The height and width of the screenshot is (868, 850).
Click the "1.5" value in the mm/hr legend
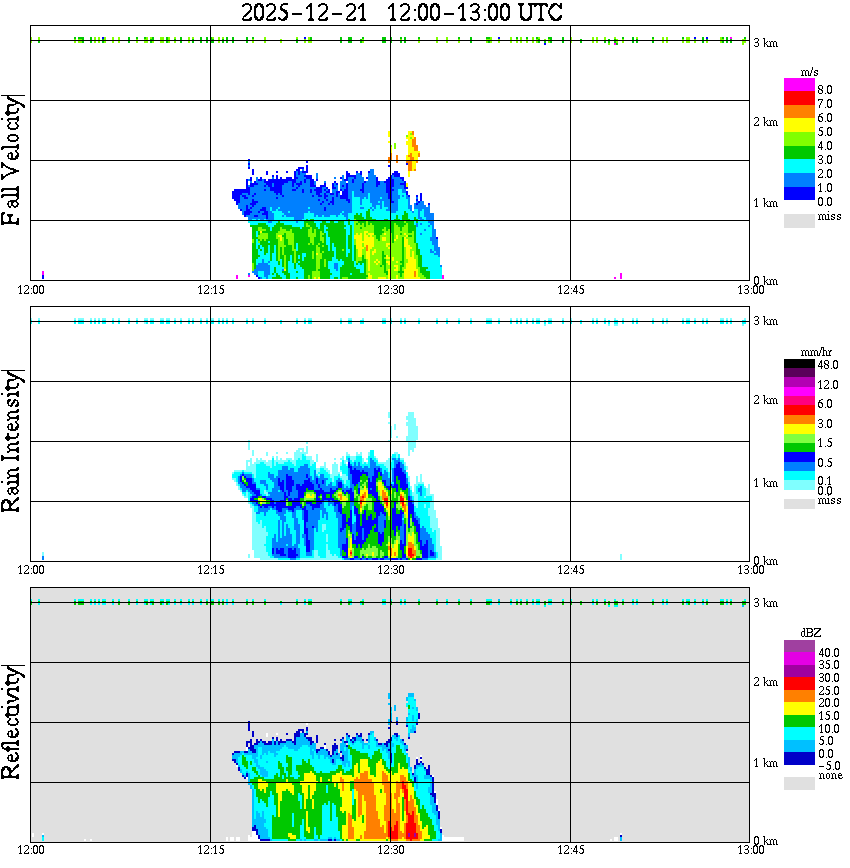tap(825, 443)
